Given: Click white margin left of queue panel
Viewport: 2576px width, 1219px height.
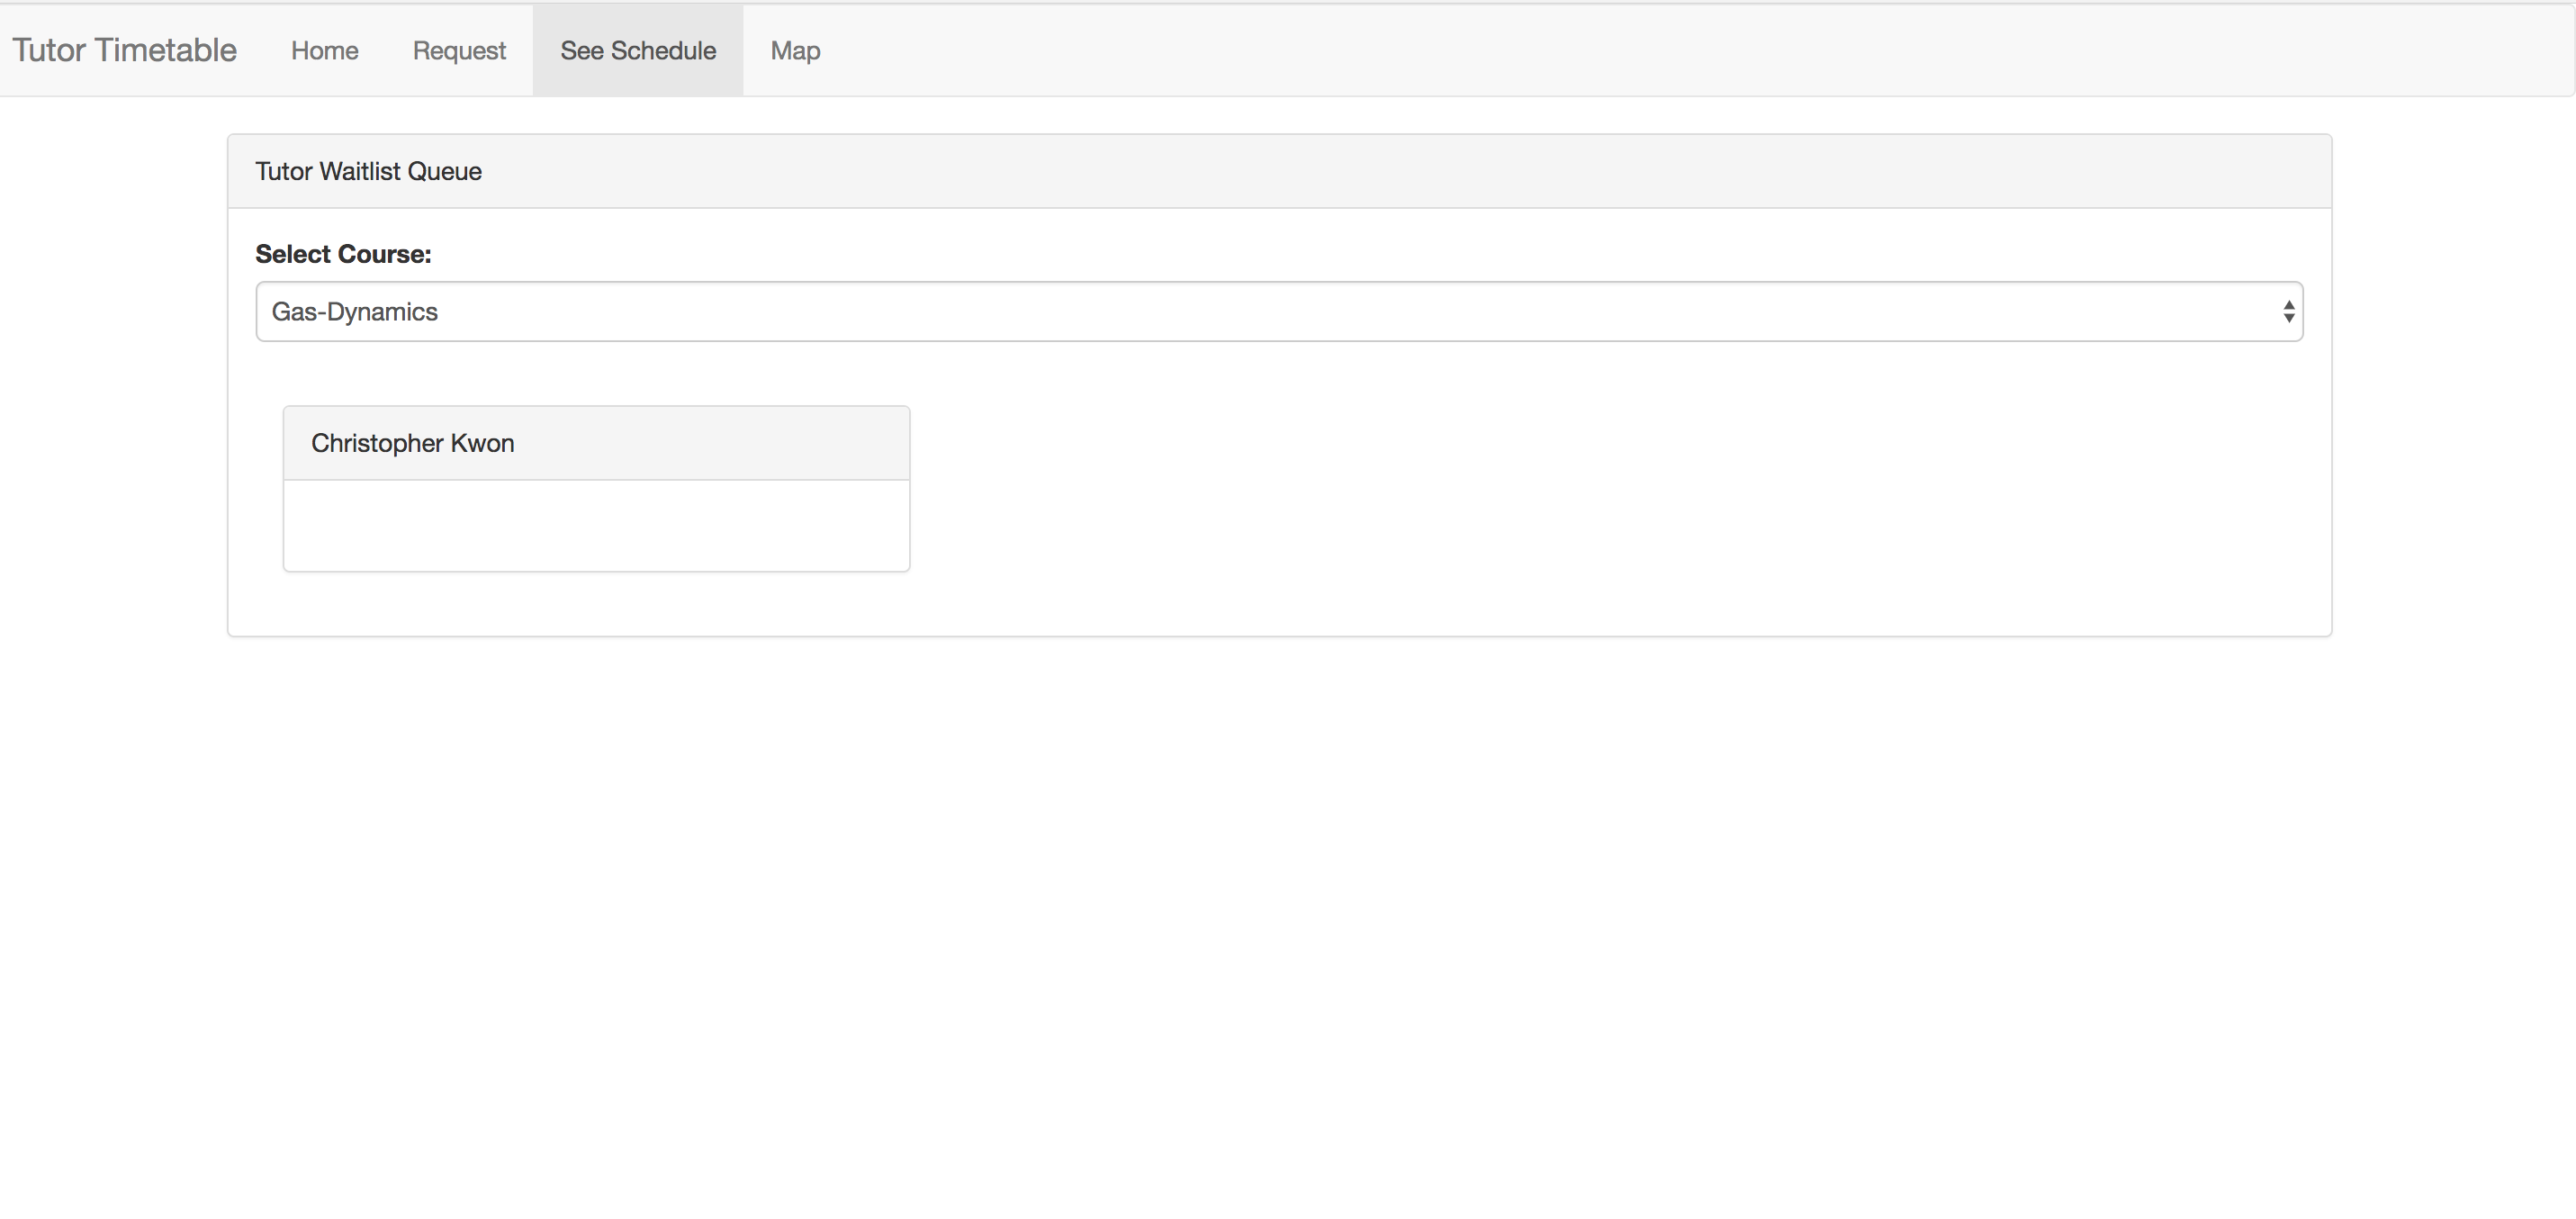Looking at the screenshot, I should click(112, 400).
